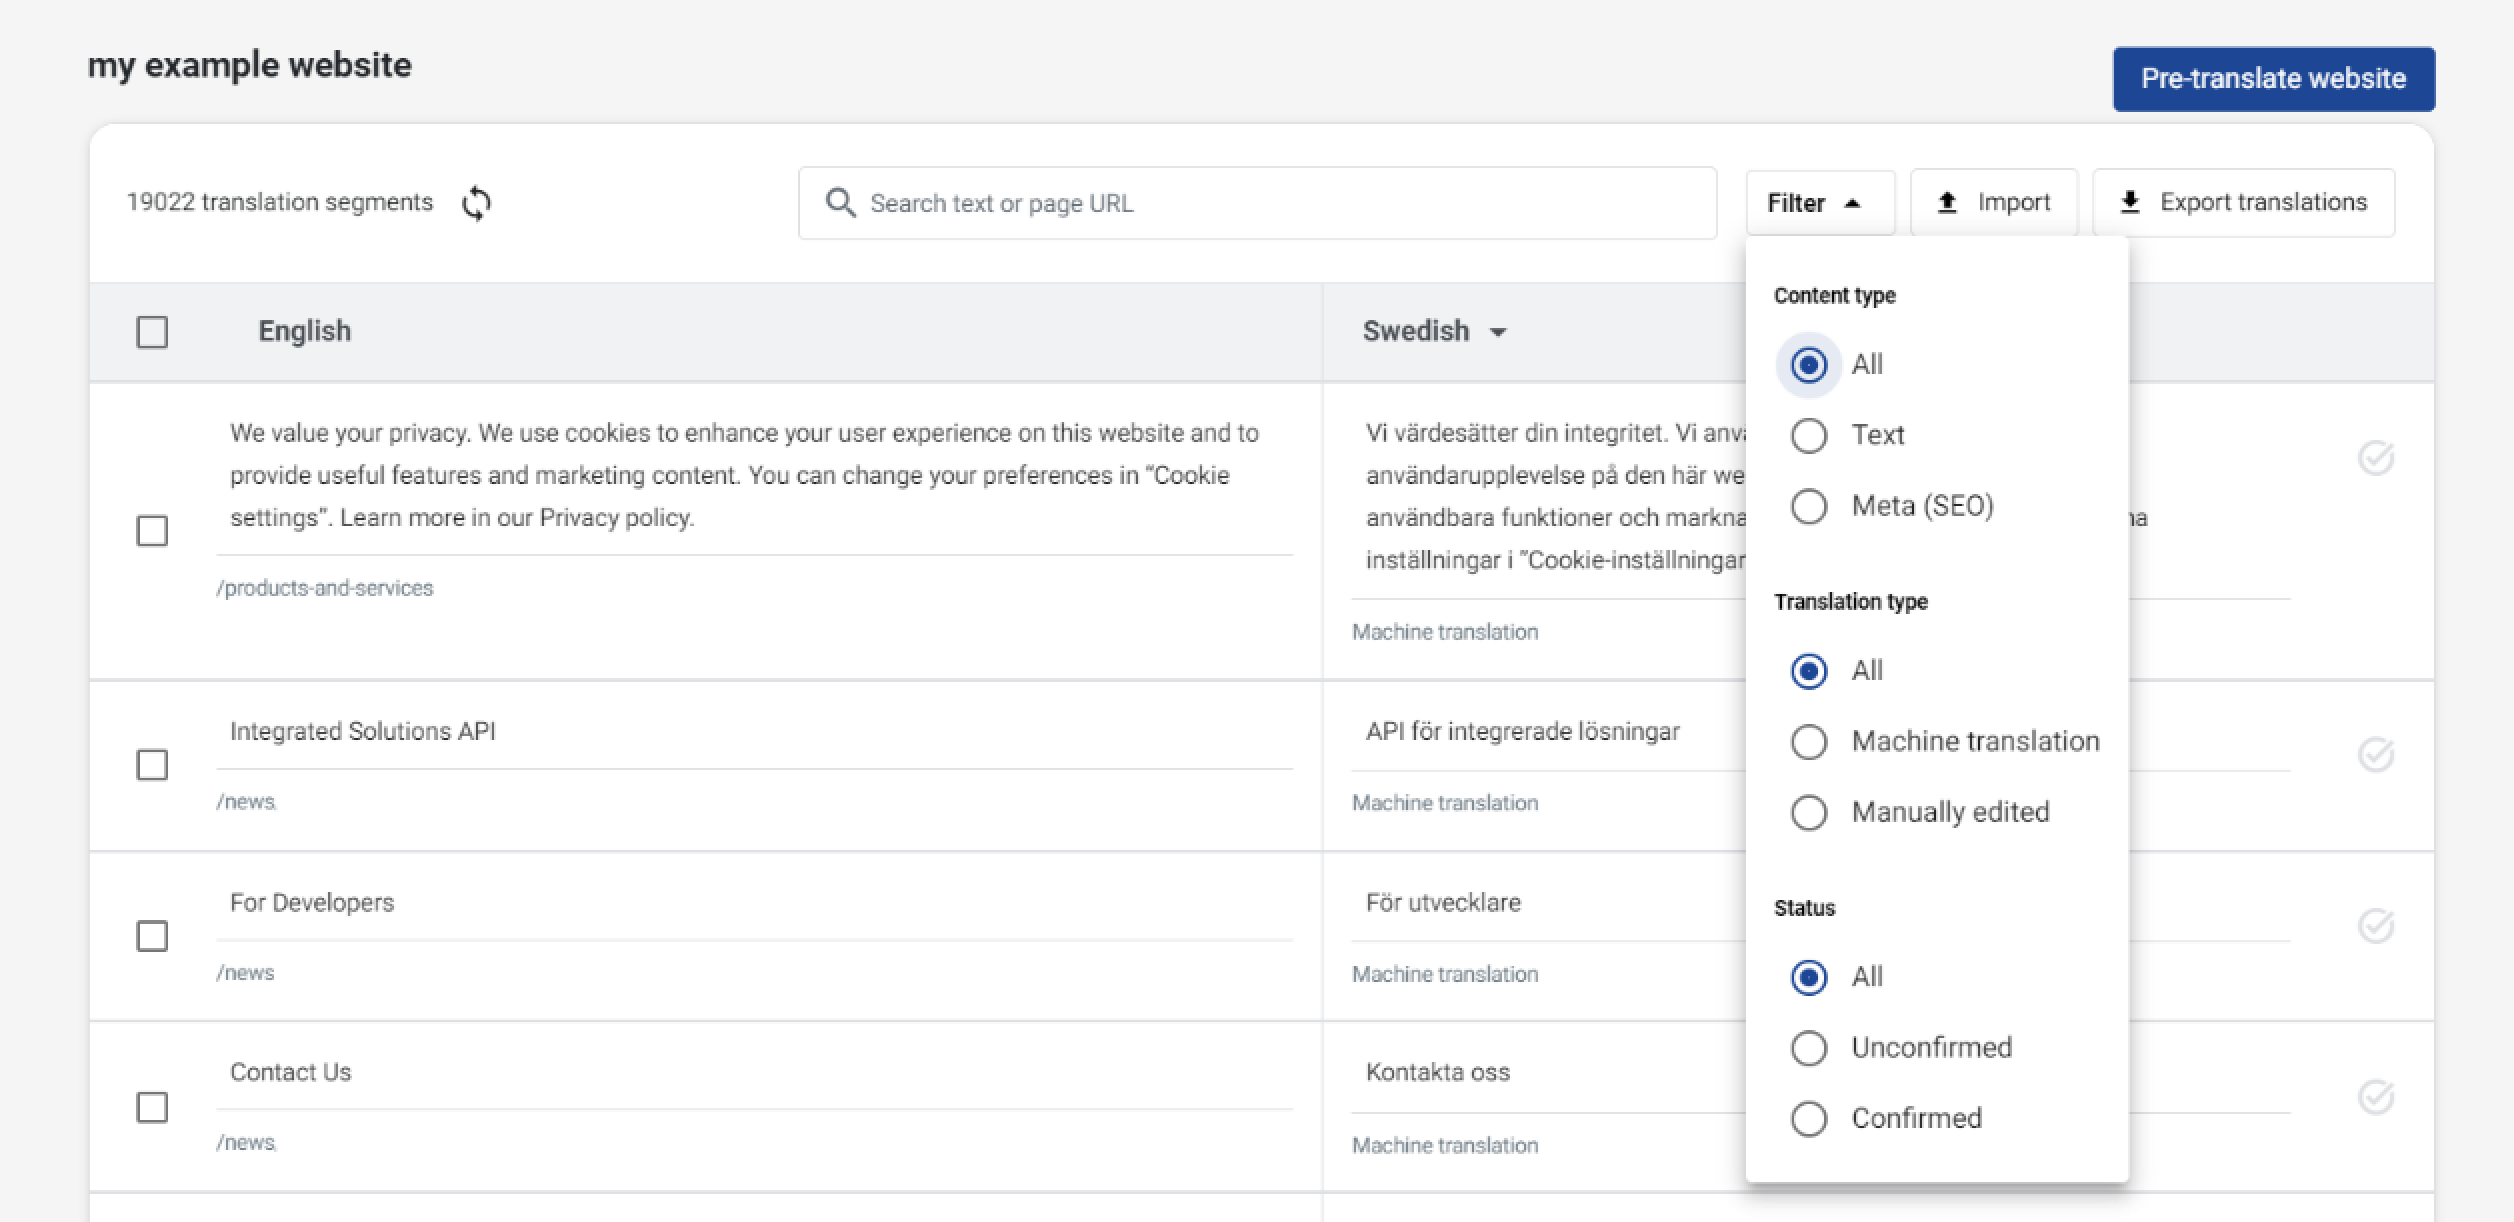
Task: Click Export translations button
Action: 2244,203
